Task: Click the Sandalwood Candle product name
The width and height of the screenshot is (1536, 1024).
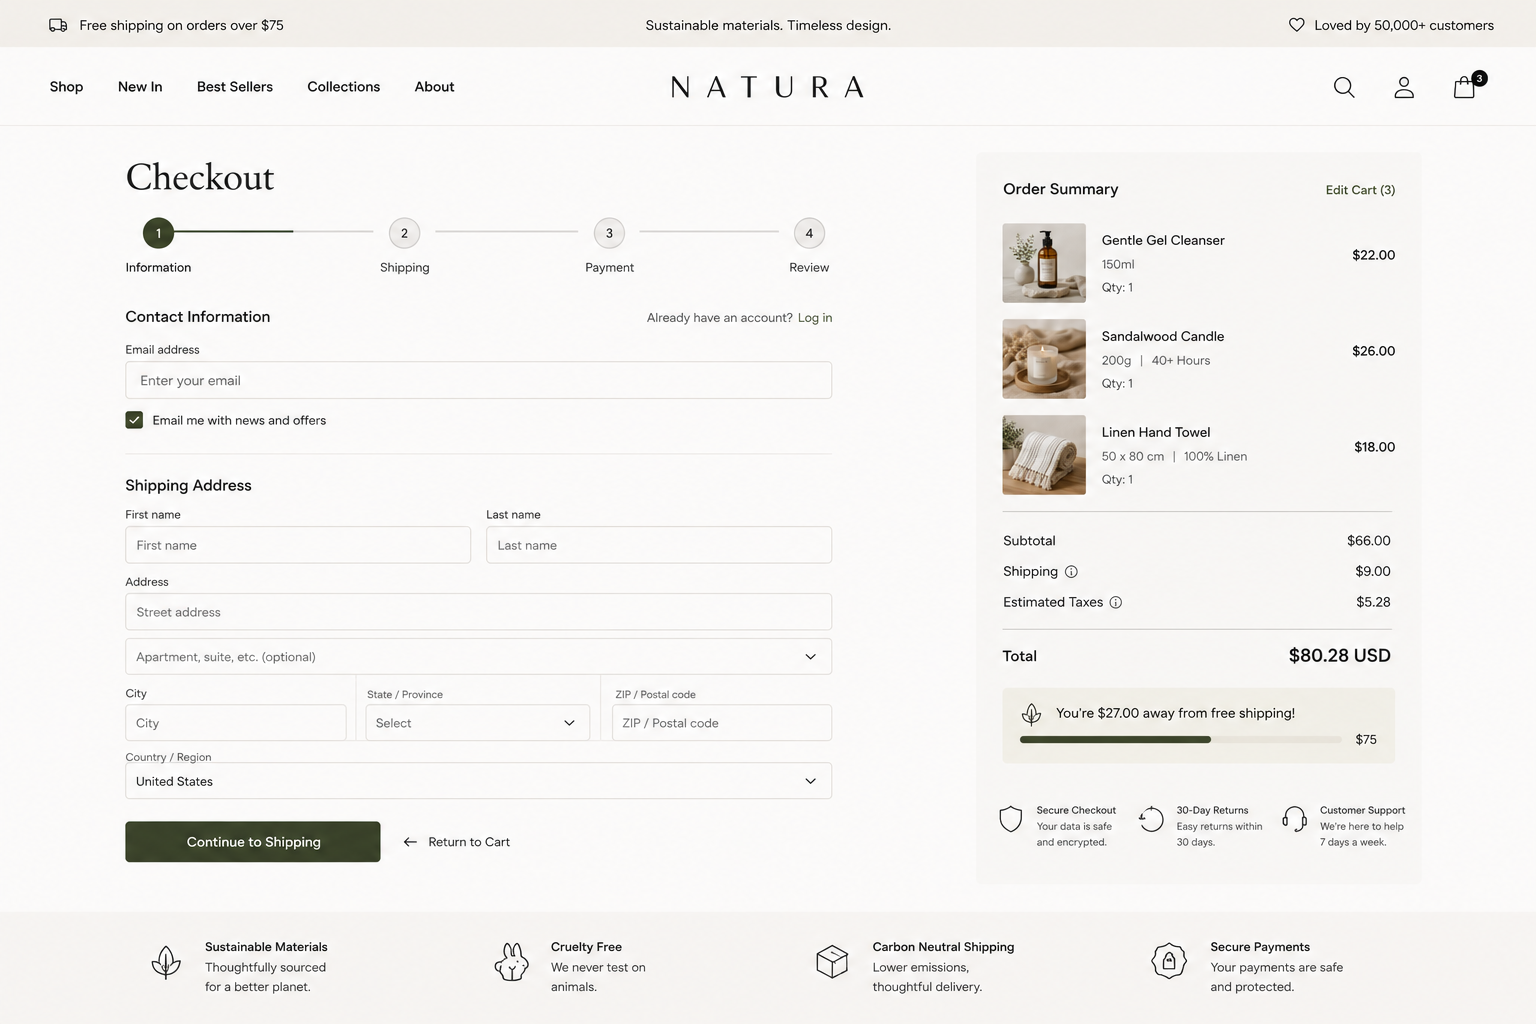Action: [x=1163, y=336]
